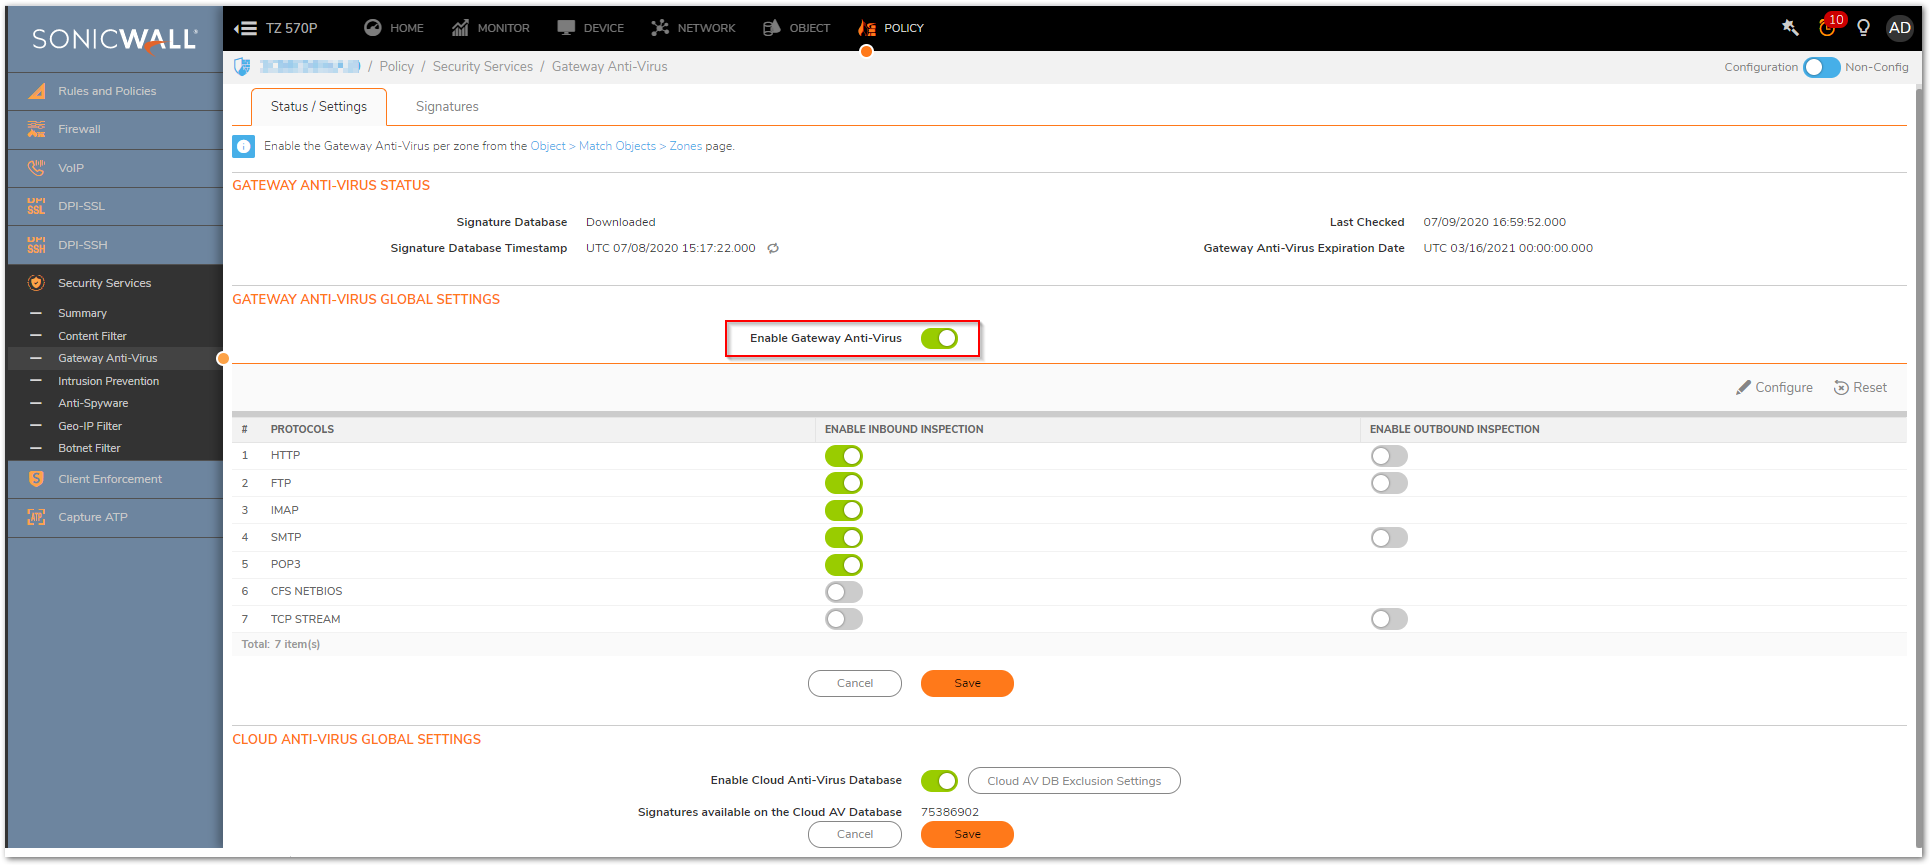Select Geo-IP Filter in sidebar

[90, 426]
